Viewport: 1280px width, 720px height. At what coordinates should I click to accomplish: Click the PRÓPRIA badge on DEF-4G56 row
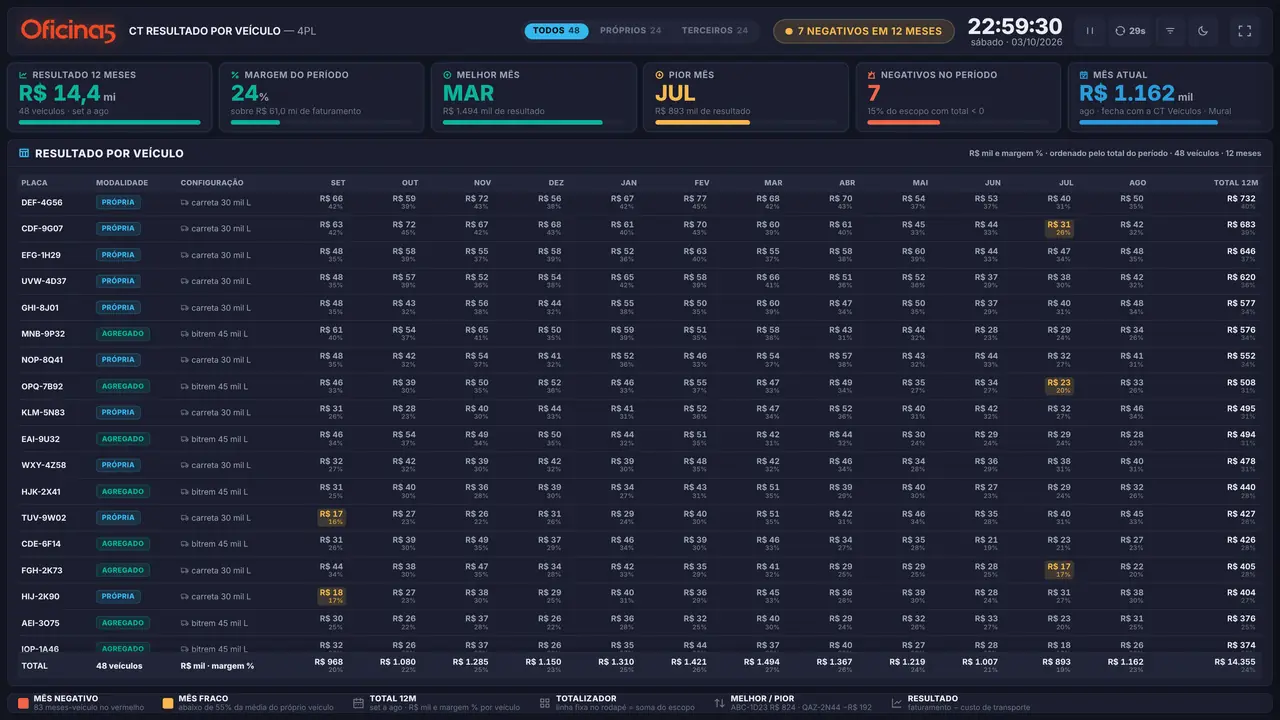coord(118,202)
